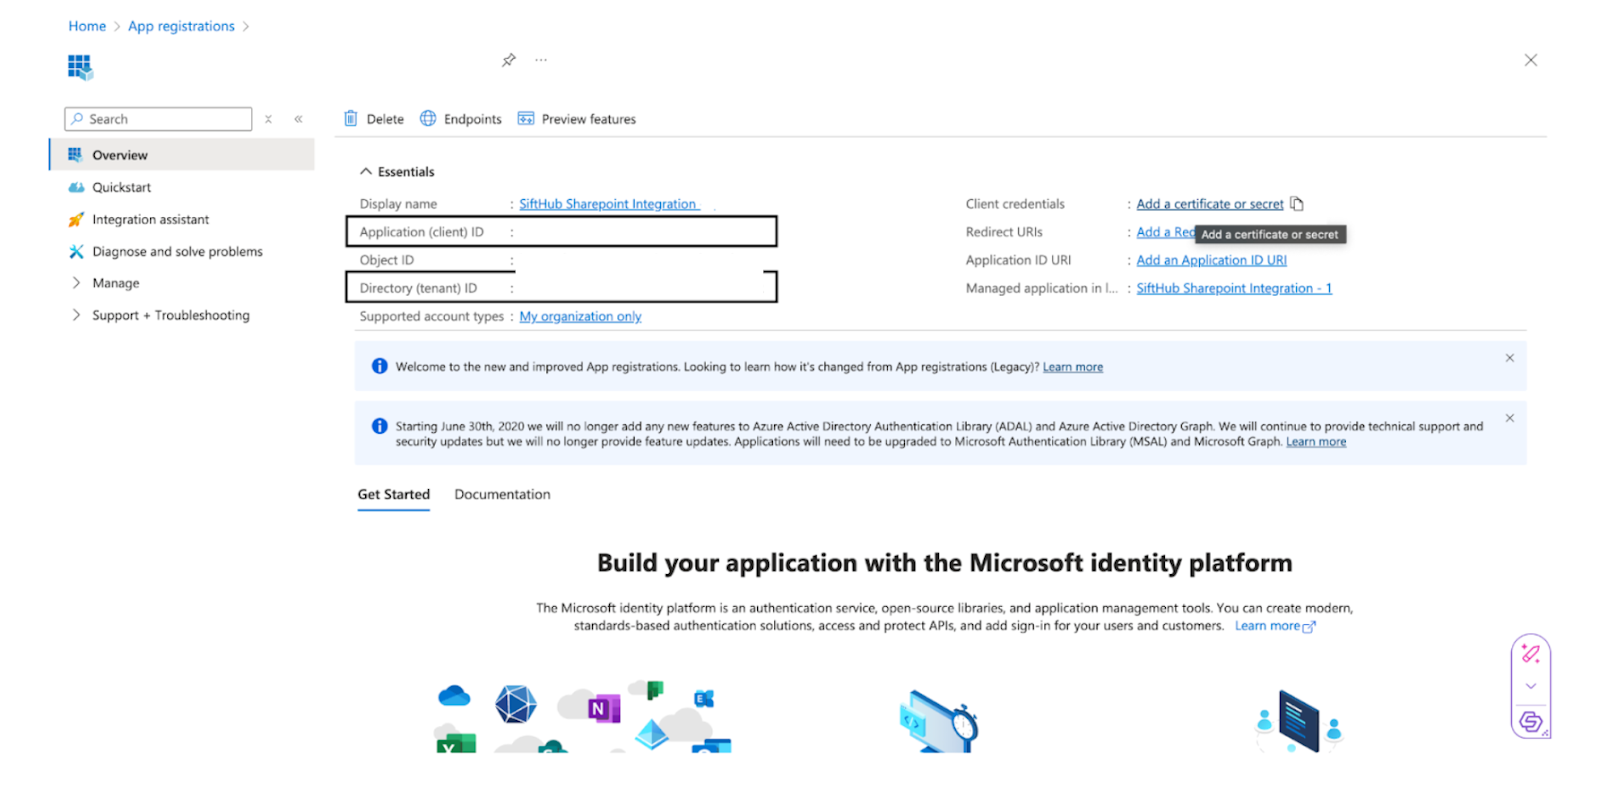
Task: Switch to the Documentation tab
Action: [x=502, y=494]
